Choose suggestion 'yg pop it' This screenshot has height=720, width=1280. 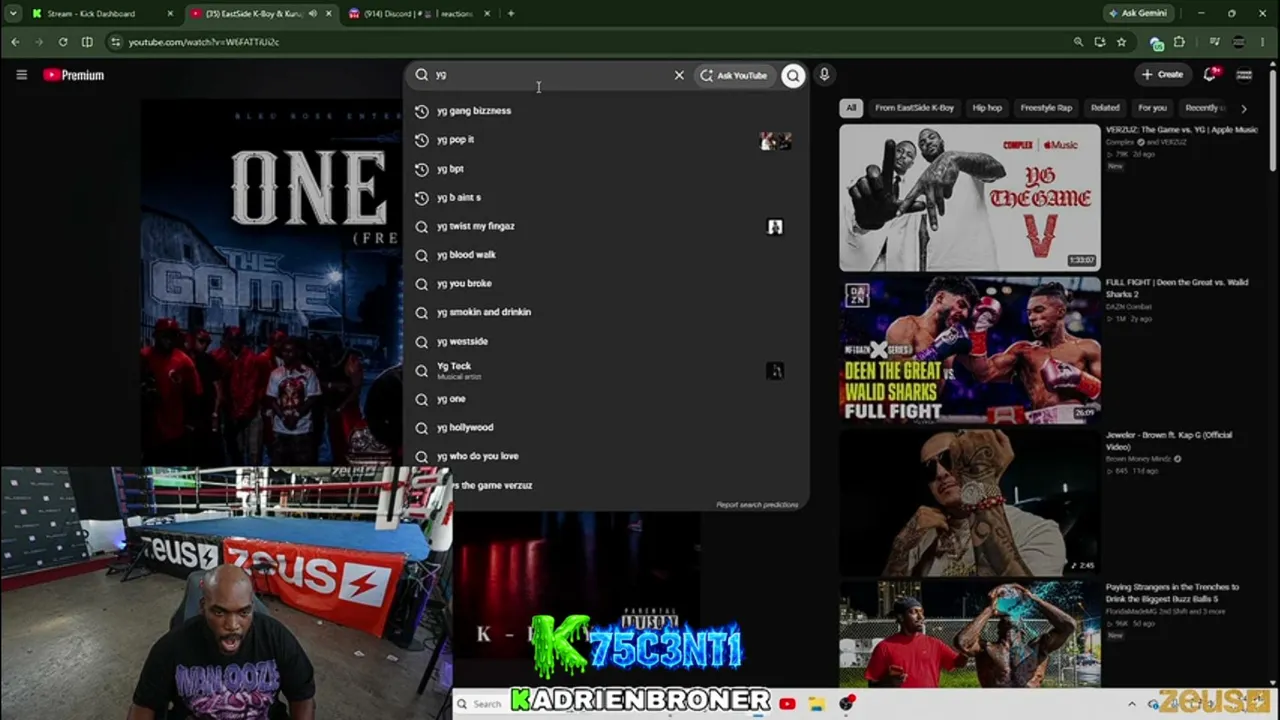tap(606, 140)
